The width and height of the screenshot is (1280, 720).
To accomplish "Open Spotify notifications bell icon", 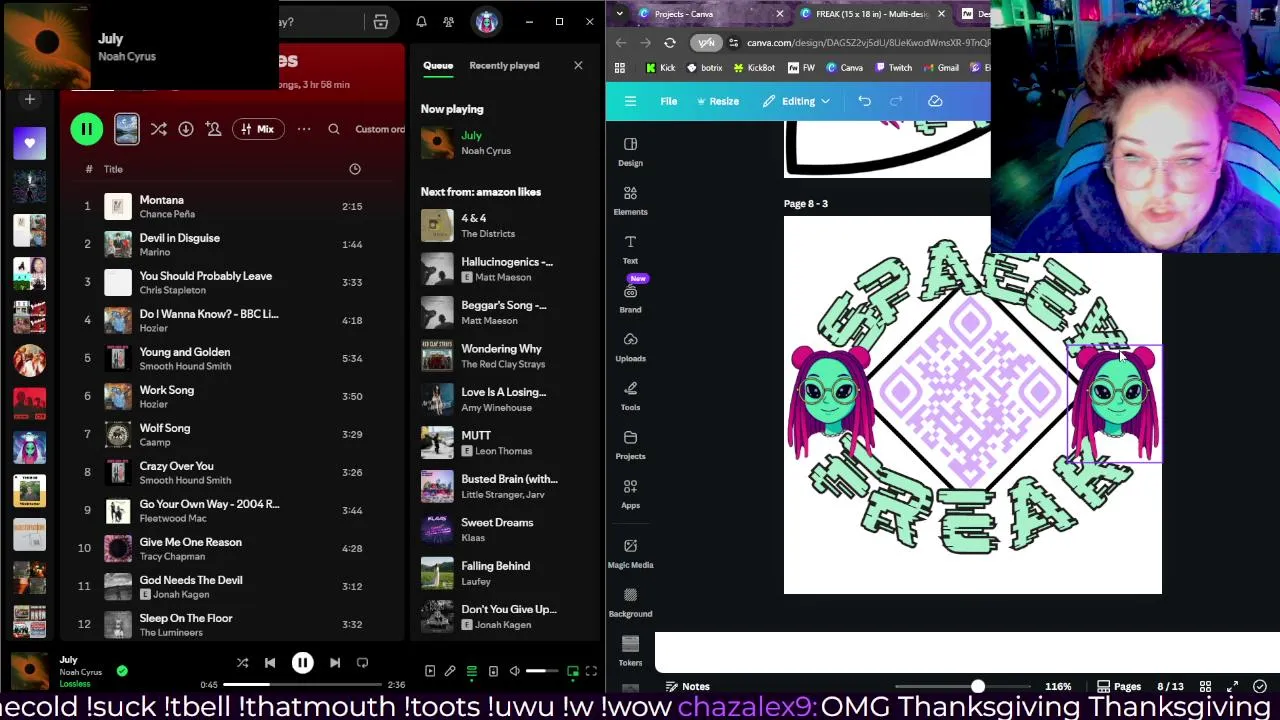I will point(421,22).
